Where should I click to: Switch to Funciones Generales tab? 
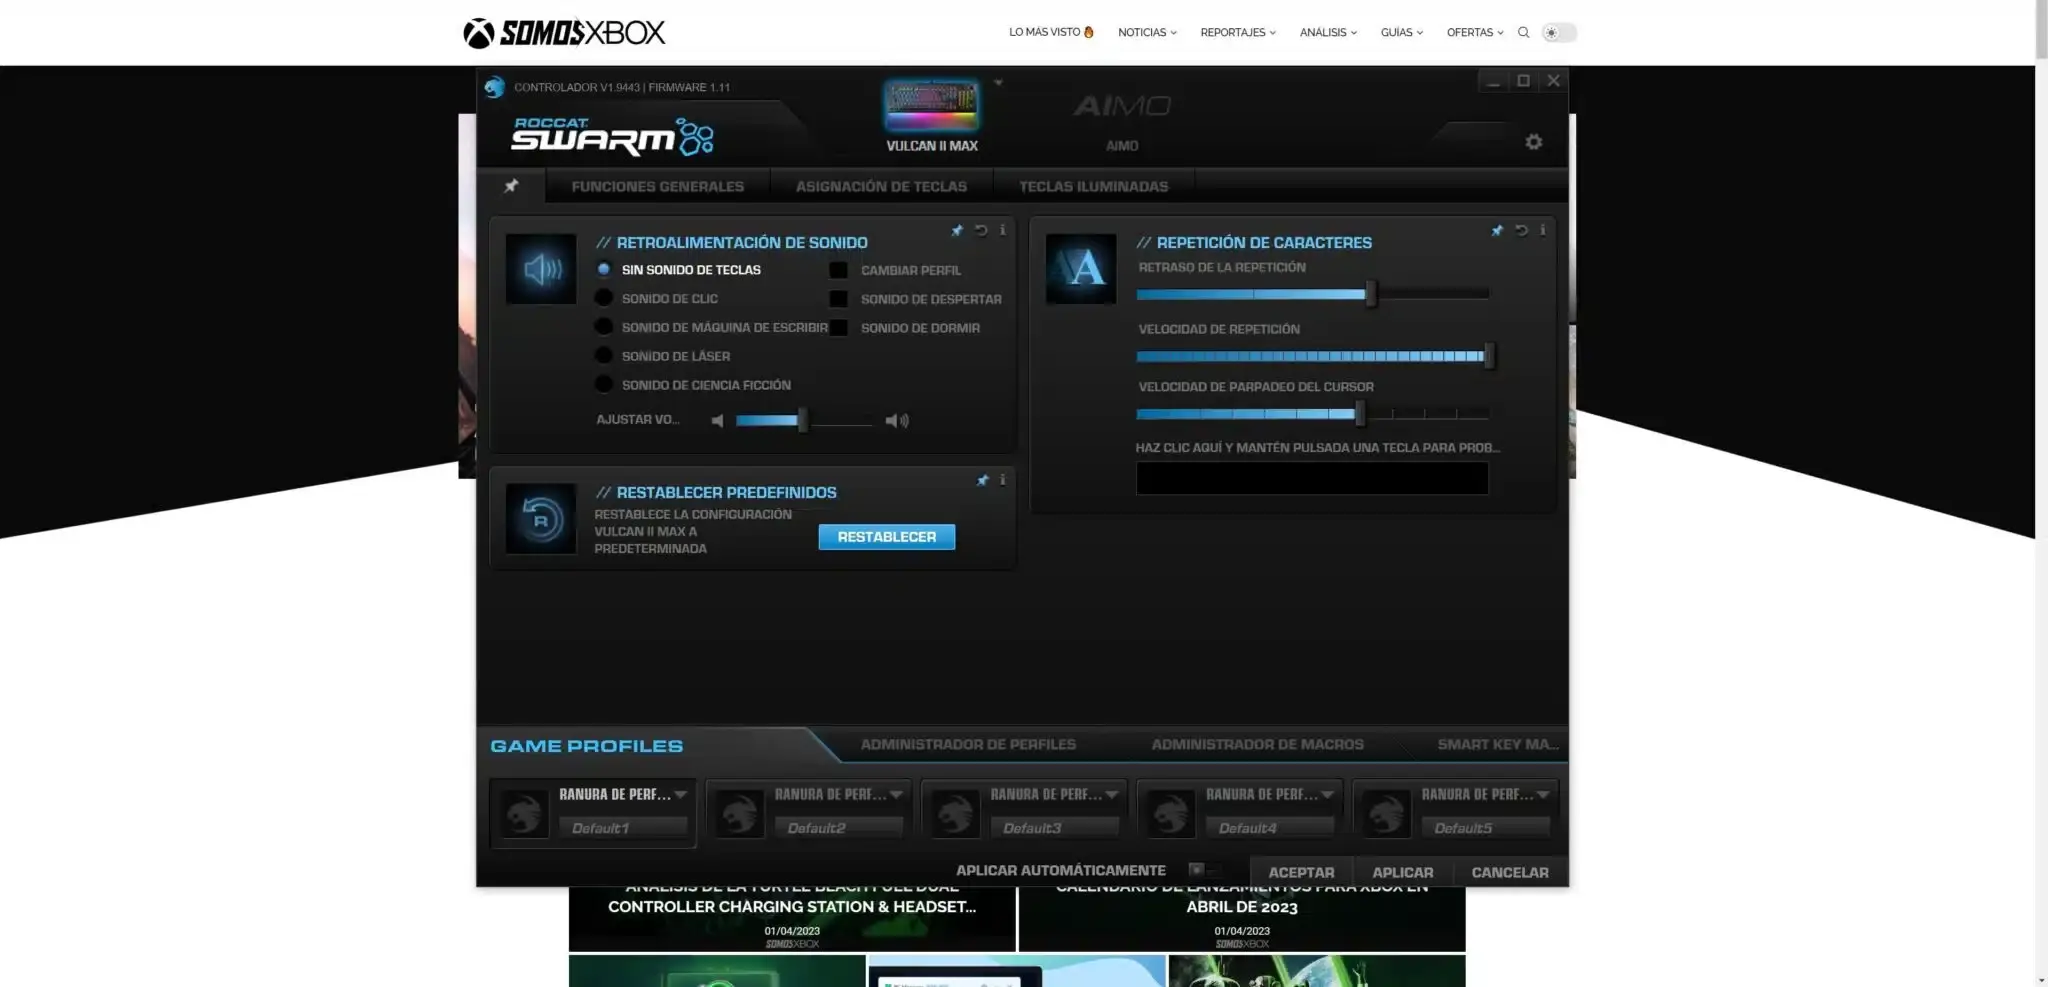(x=658, y=186)
